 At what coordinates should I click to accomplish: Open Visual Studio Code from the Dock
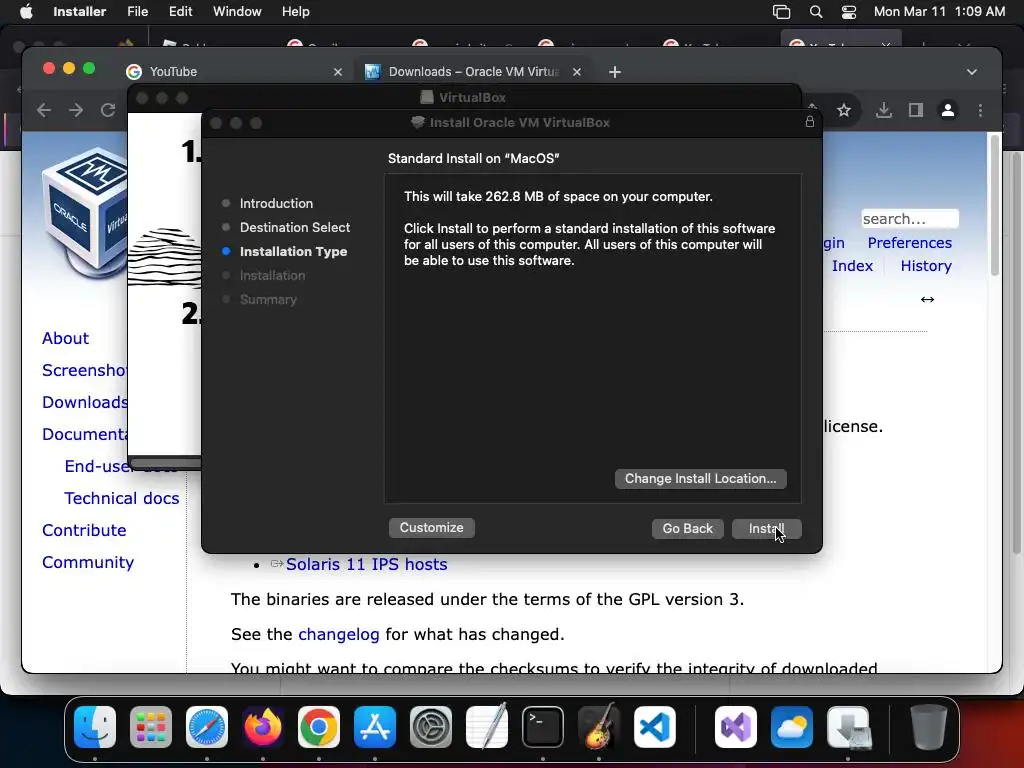pos(655,727)
